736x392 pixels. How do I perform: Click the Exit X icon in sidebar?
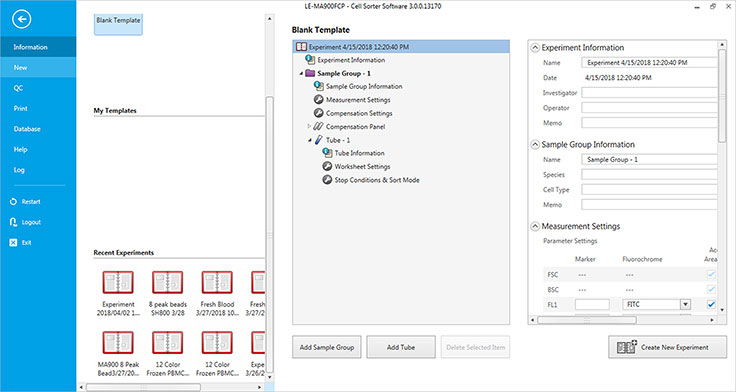[13, 243]
